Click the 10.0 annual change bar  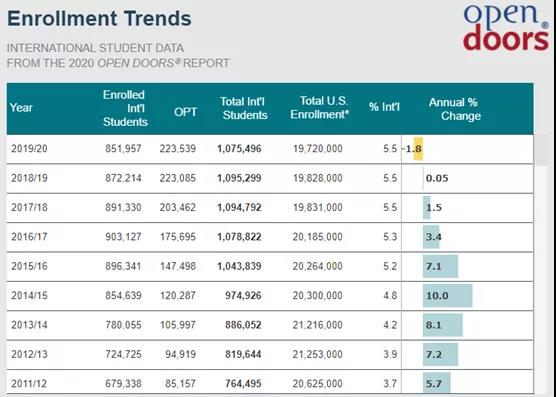click(x=447, y=296)
